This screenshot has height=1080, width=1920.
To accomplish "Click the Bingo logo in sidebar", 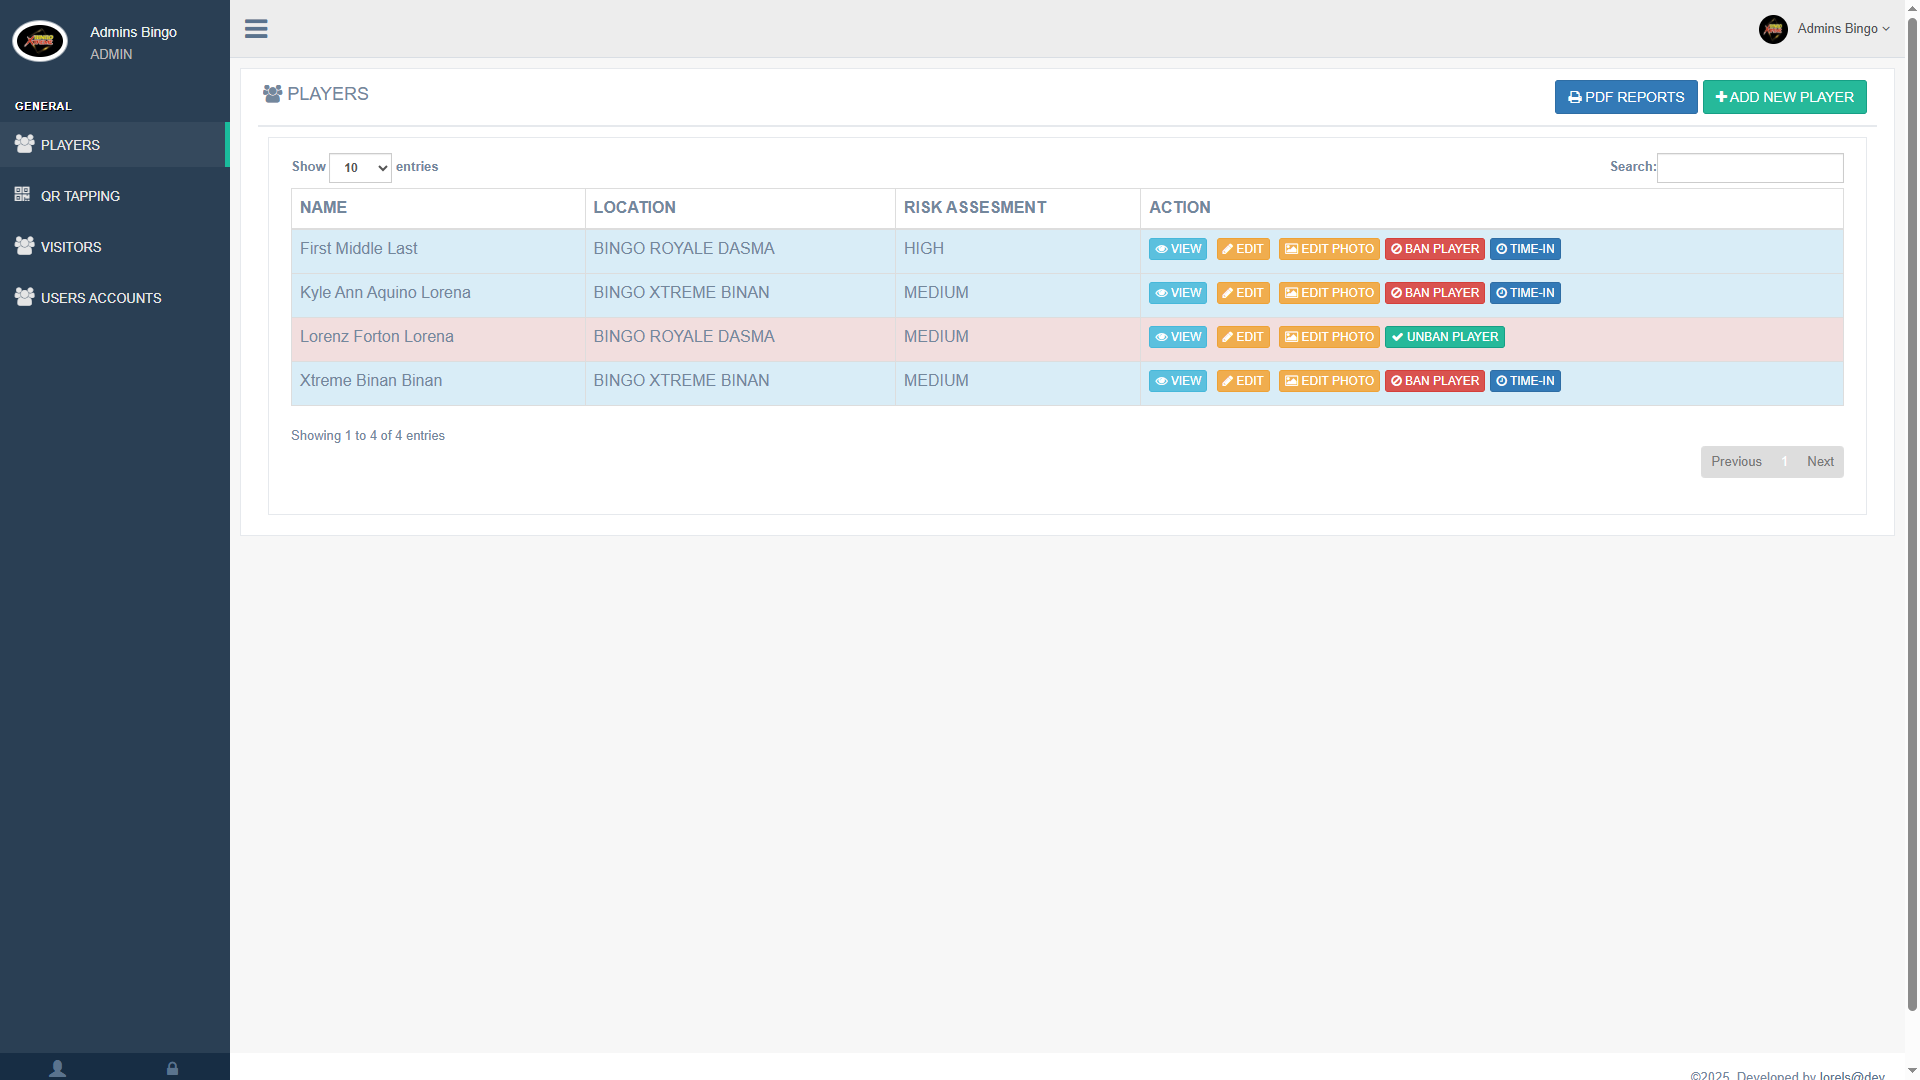I will point(40,41).
